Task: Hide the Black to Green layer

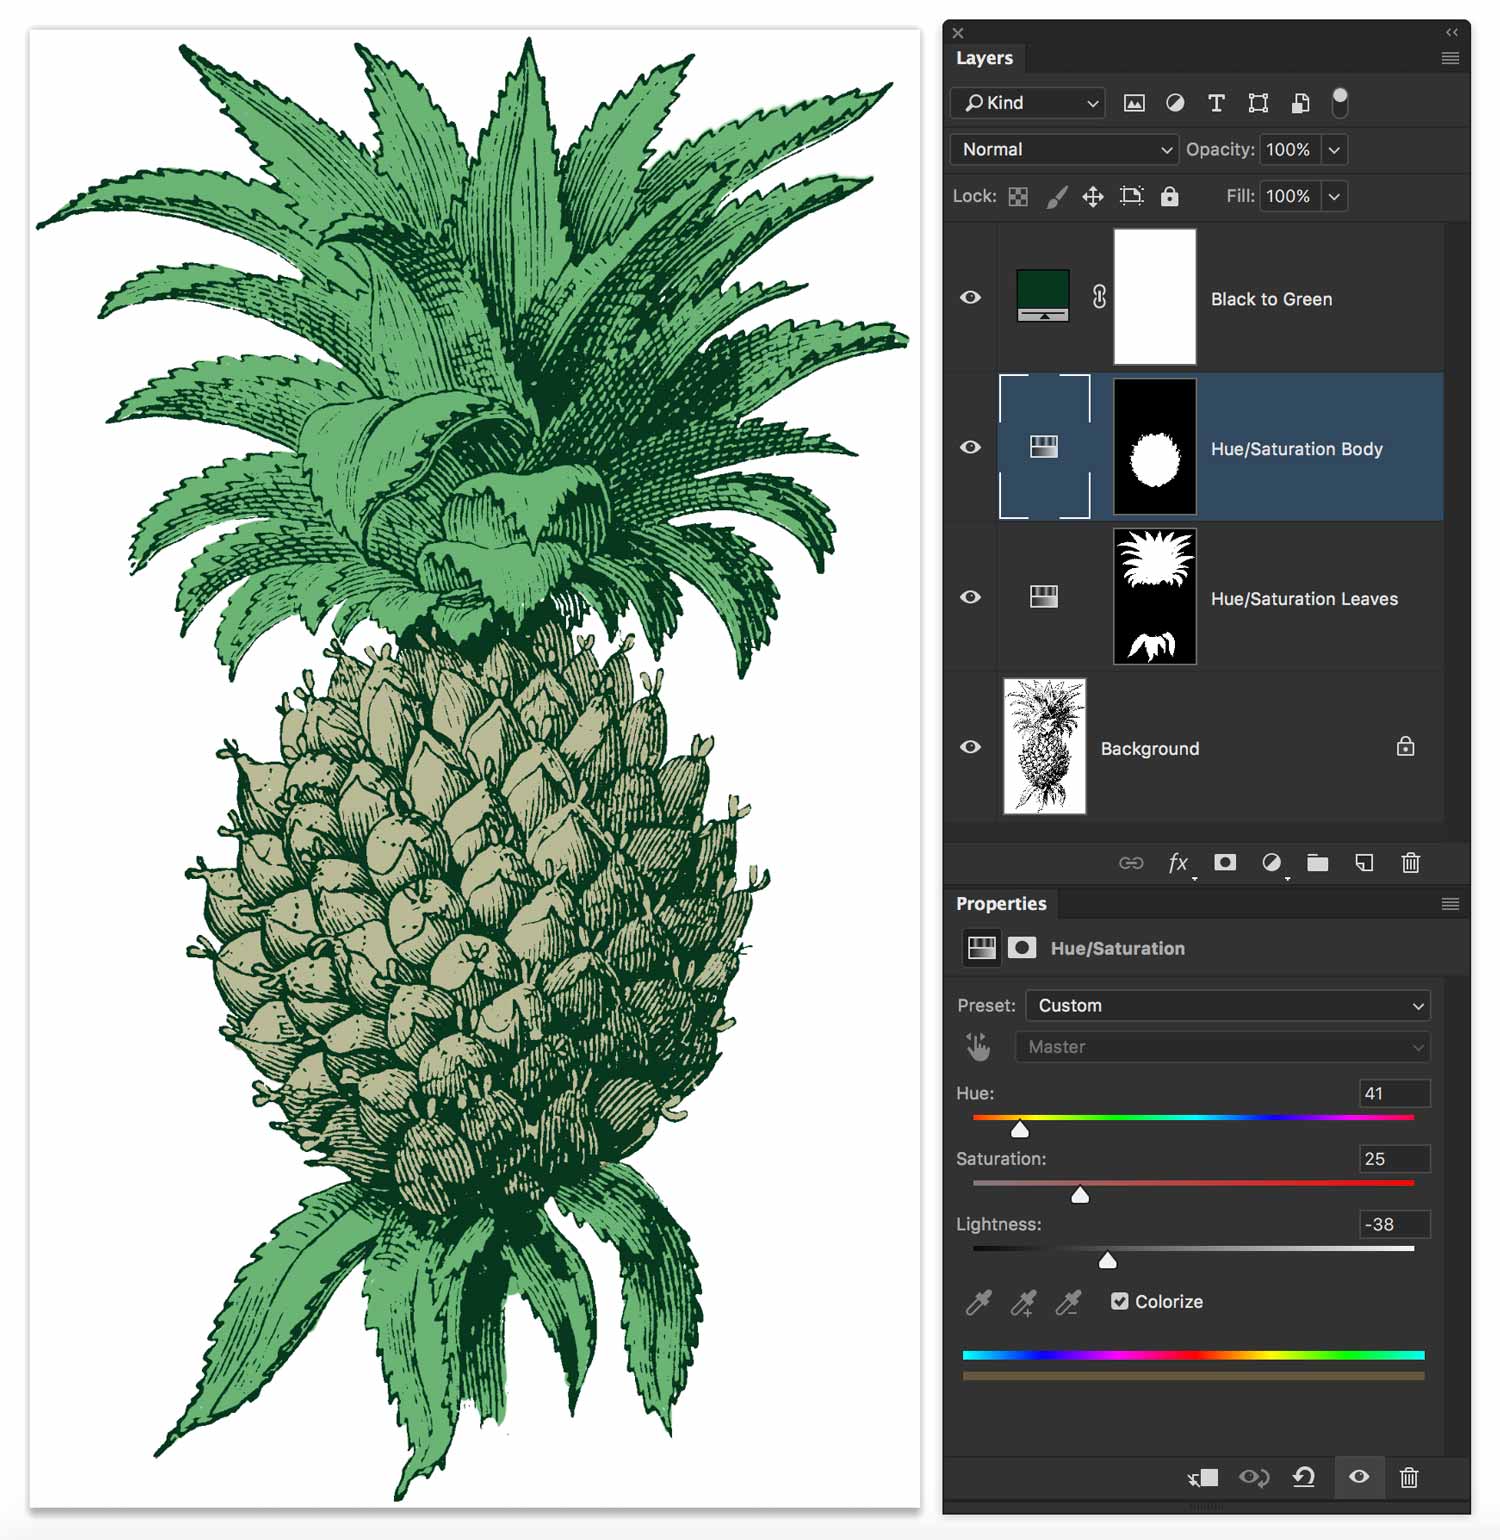Action: click(x=970, y=298)
